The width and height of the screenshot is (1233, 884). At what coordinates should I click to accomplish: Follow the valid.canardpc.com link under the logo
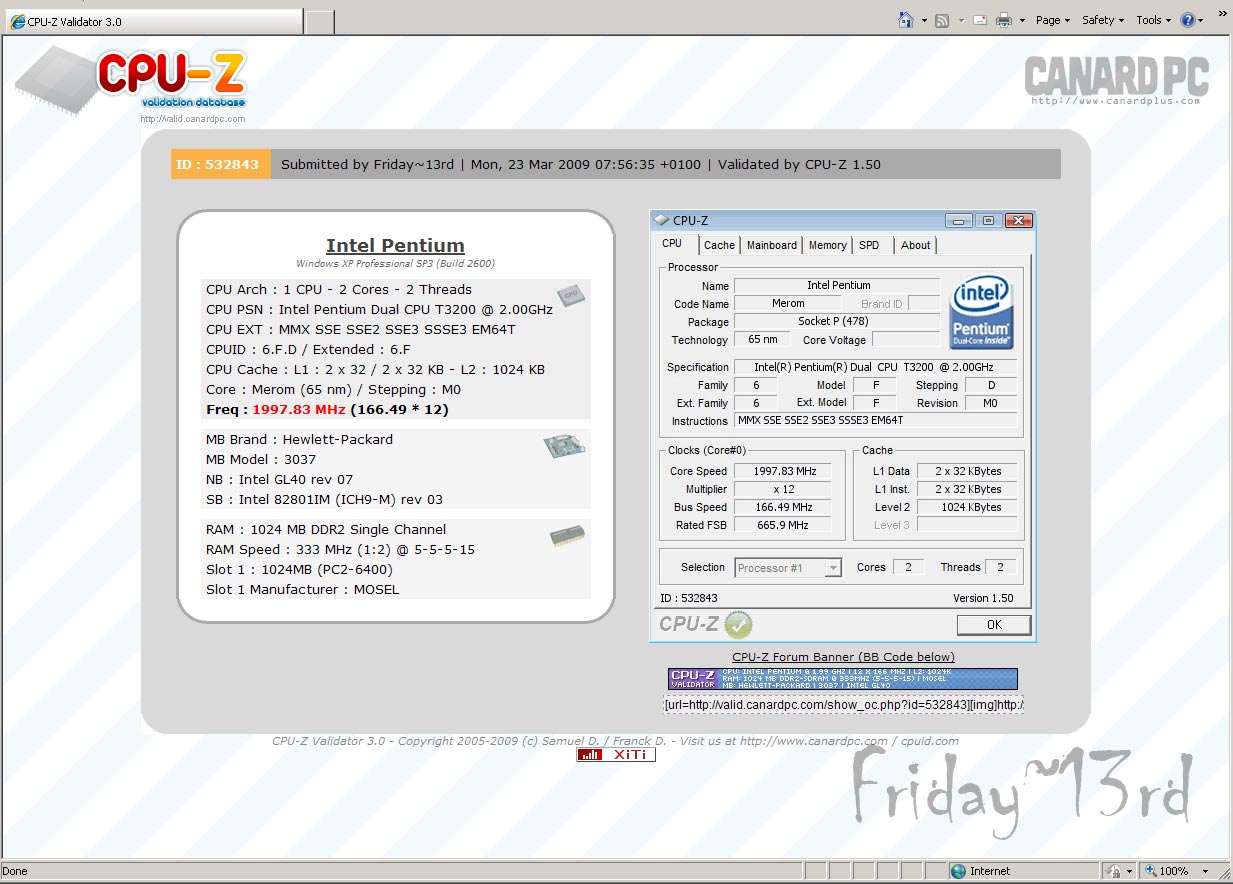pyautogui.click(x=193, y=119)
